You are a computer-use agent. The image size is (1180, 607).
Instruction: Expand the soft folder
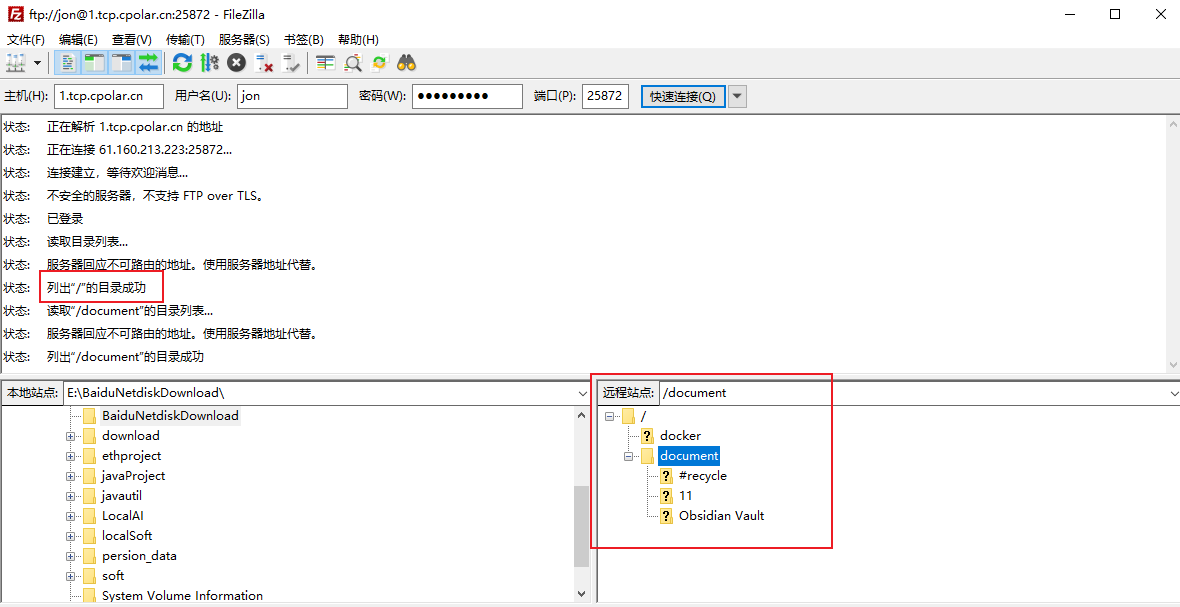tap(71, 576)
